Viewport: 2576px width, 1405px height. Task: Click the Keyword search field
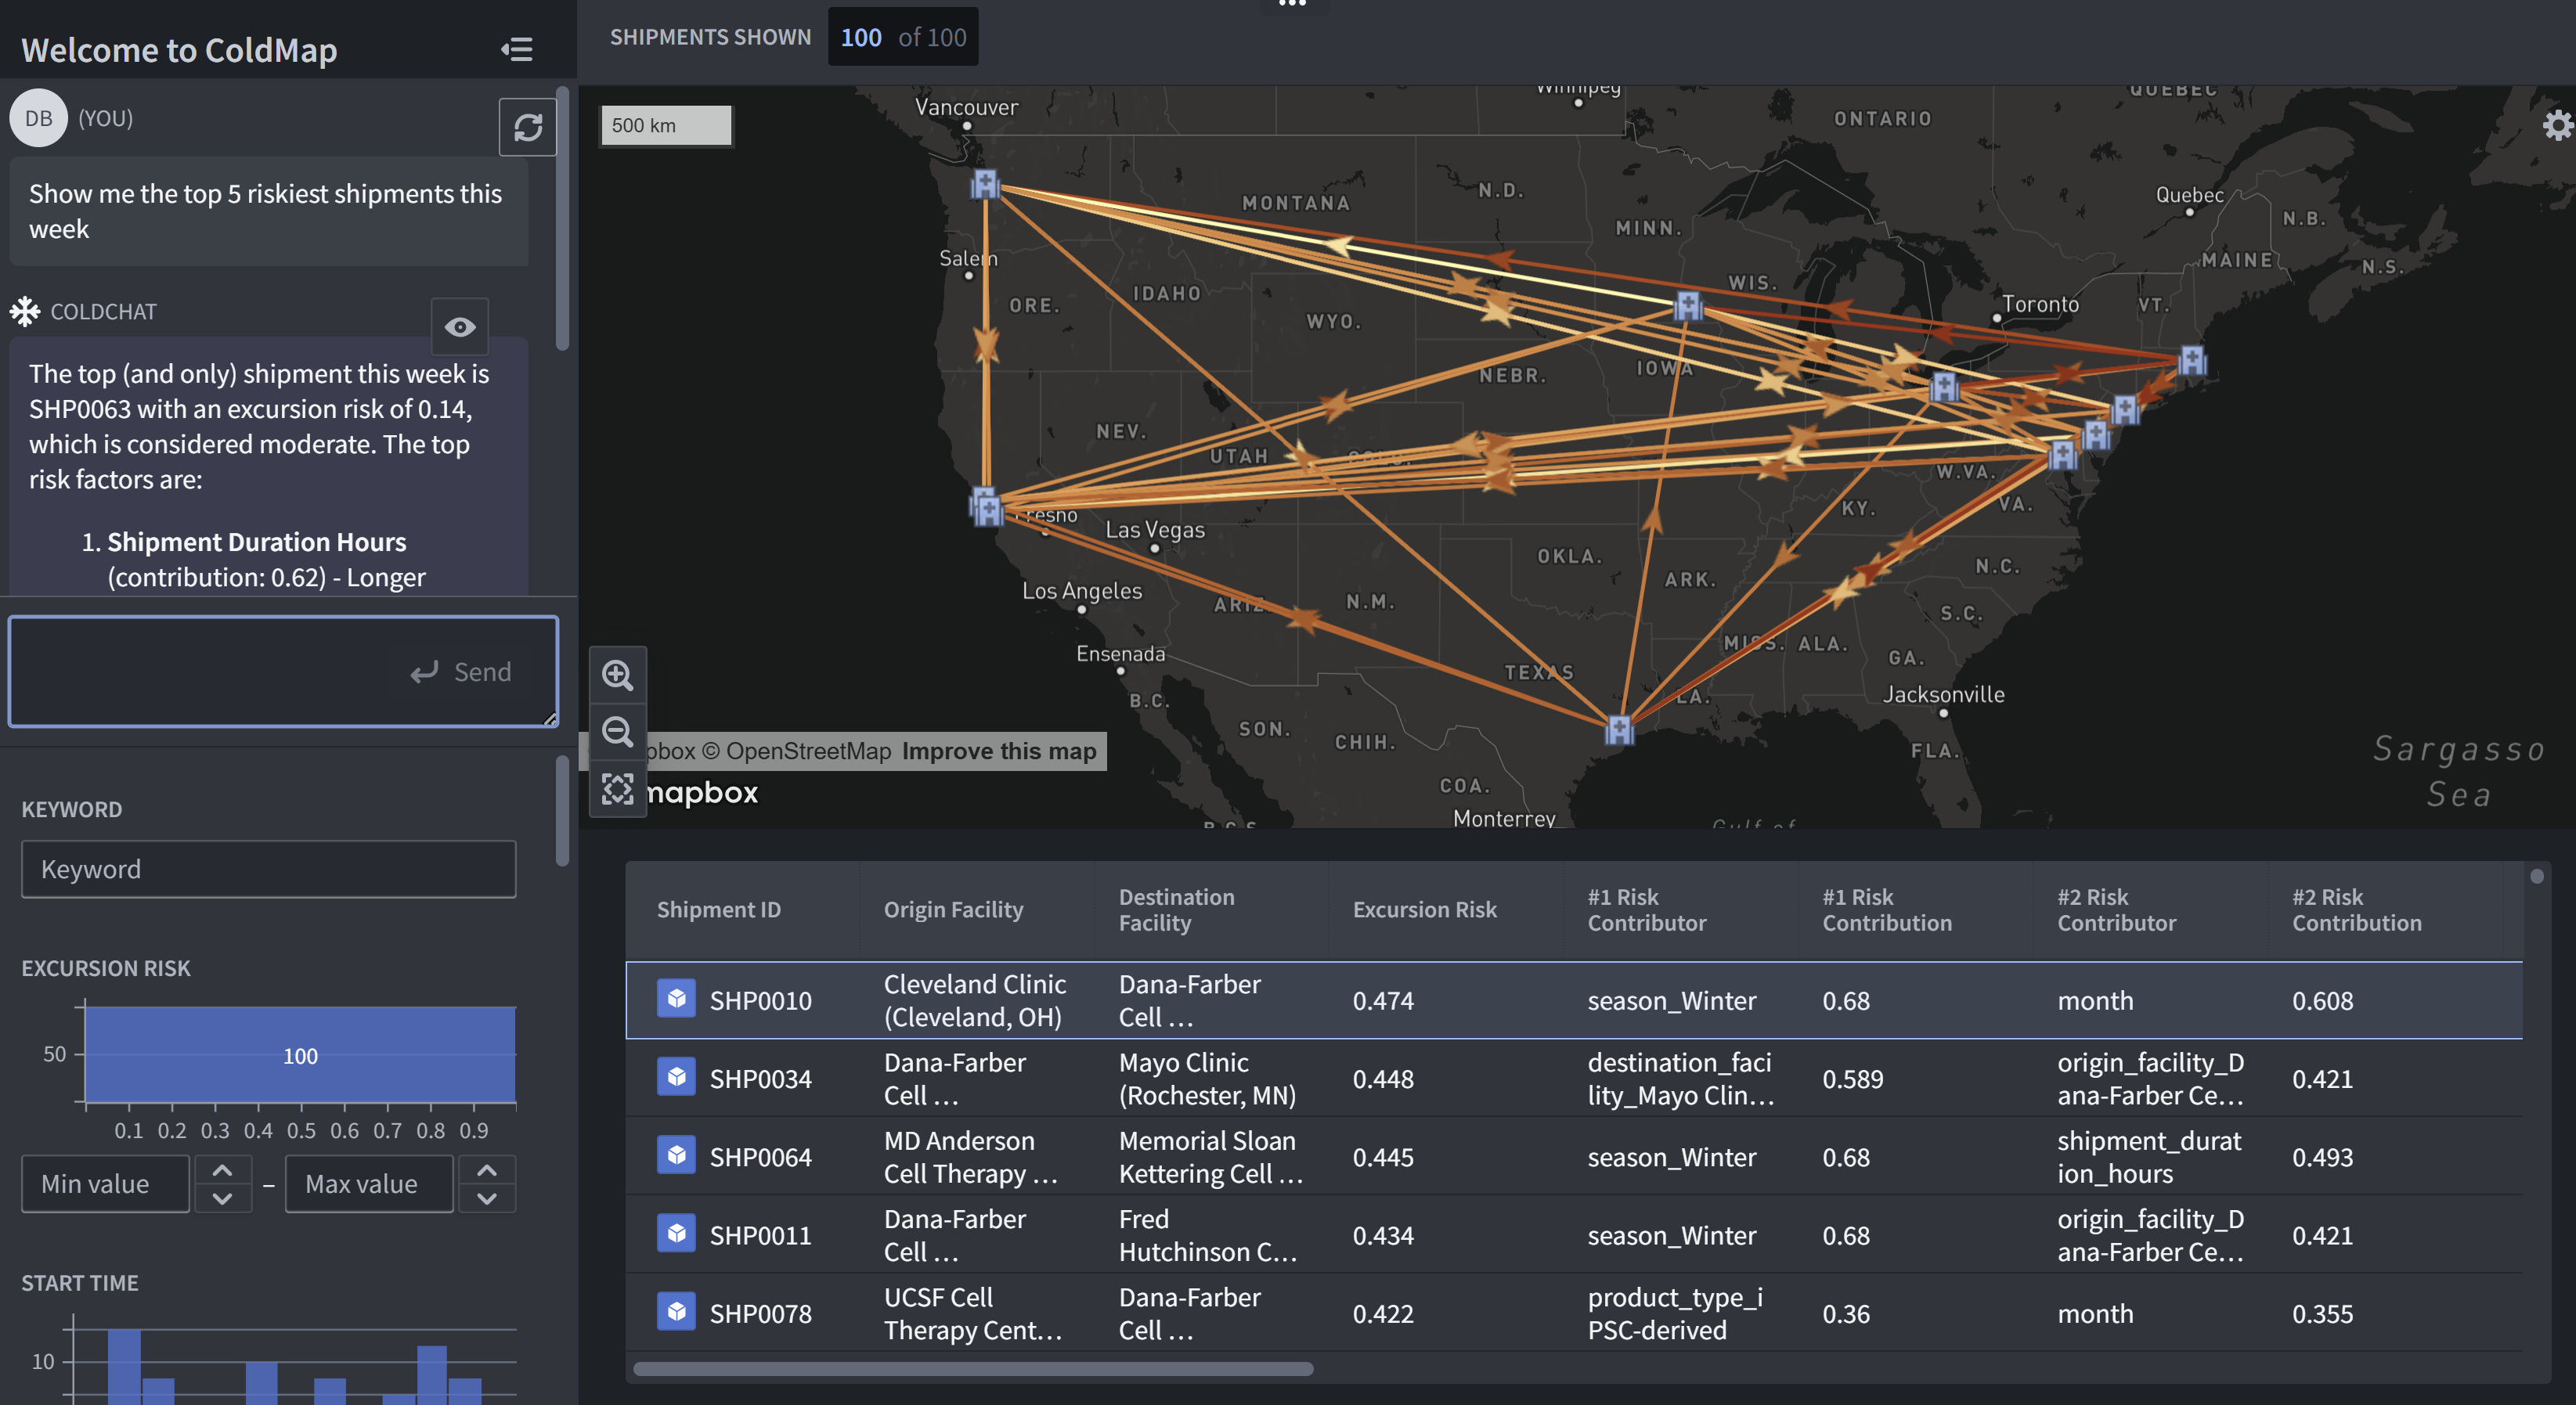[269, 869]
